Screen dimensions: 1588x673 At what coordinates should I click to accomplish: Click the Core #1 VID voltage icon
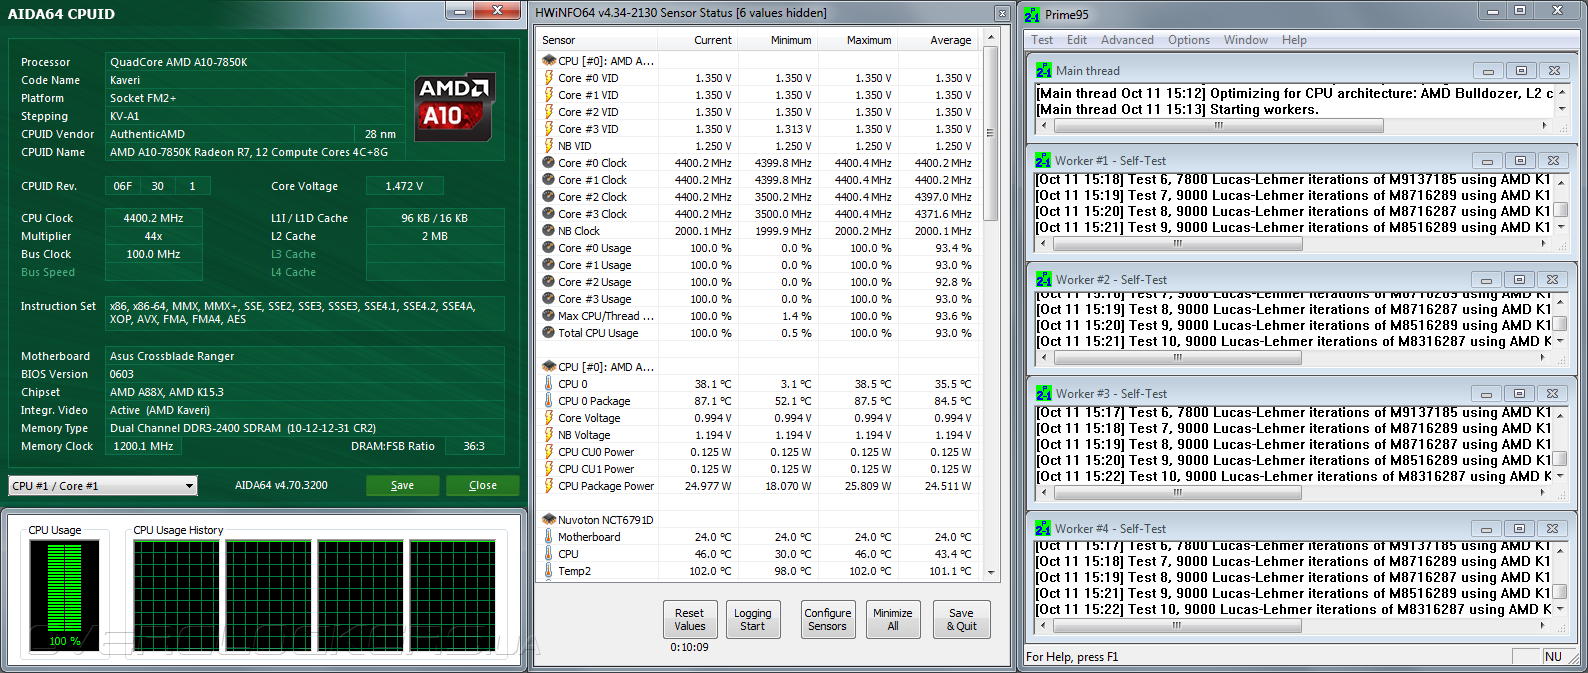548,95
